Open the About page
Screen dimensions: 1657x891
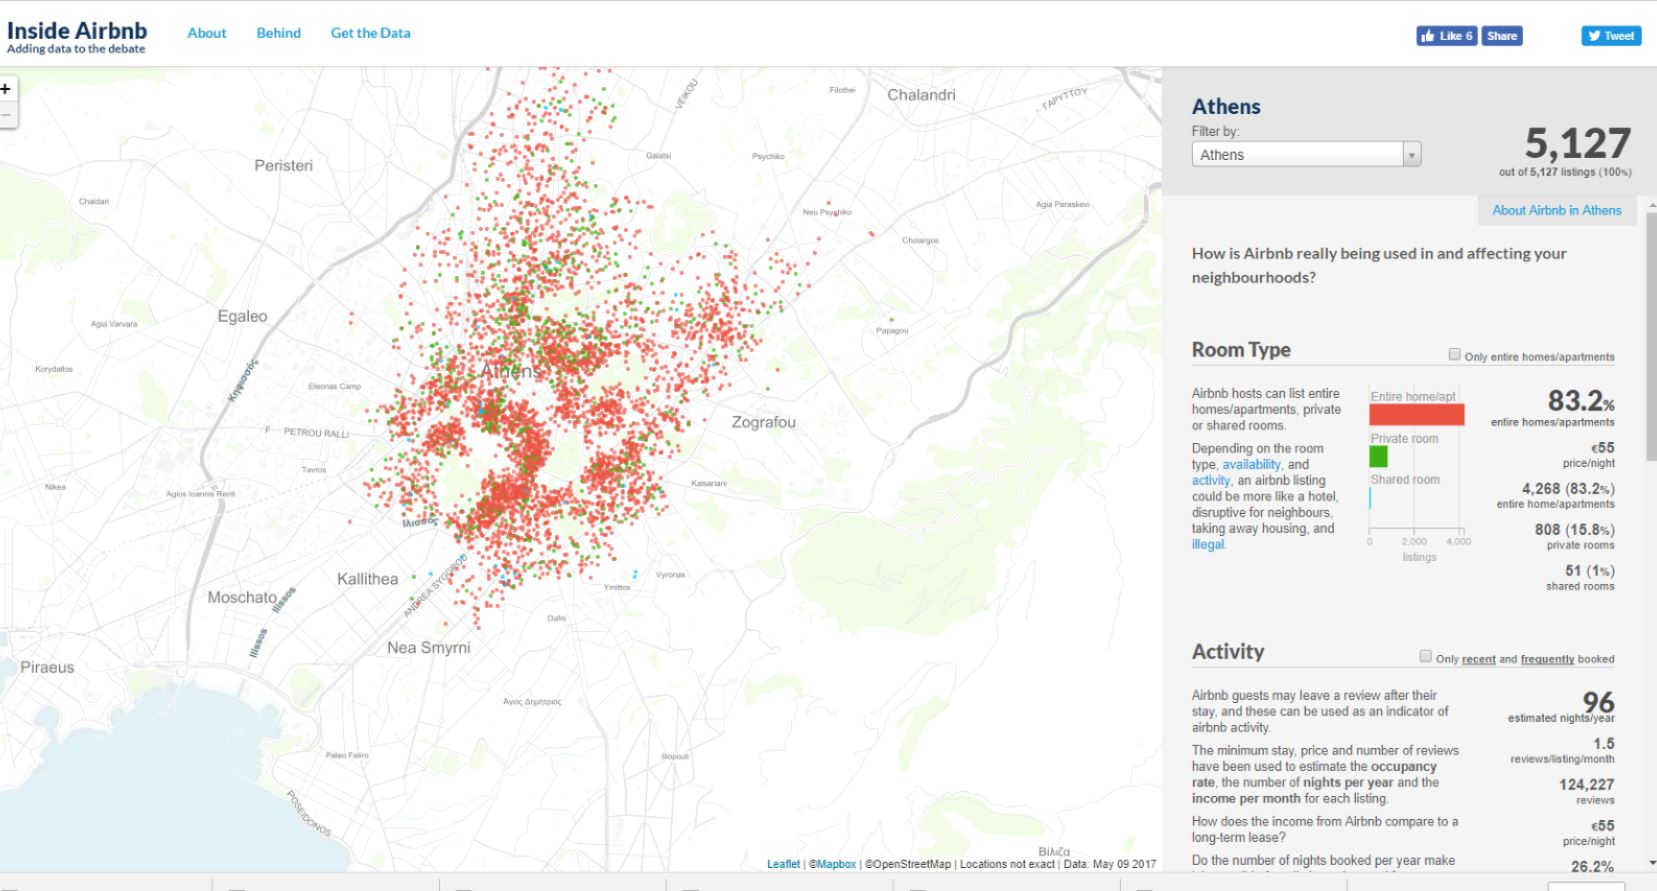click(207, 33)
